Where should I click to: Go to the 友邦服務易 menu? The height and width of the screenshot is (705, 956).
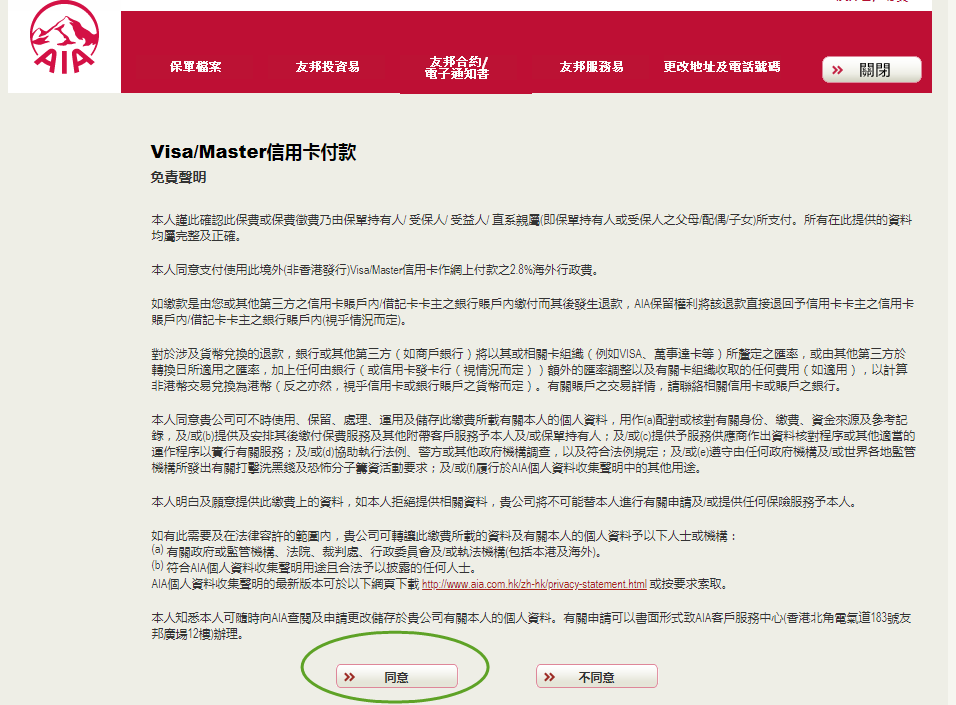pos(591,67)
